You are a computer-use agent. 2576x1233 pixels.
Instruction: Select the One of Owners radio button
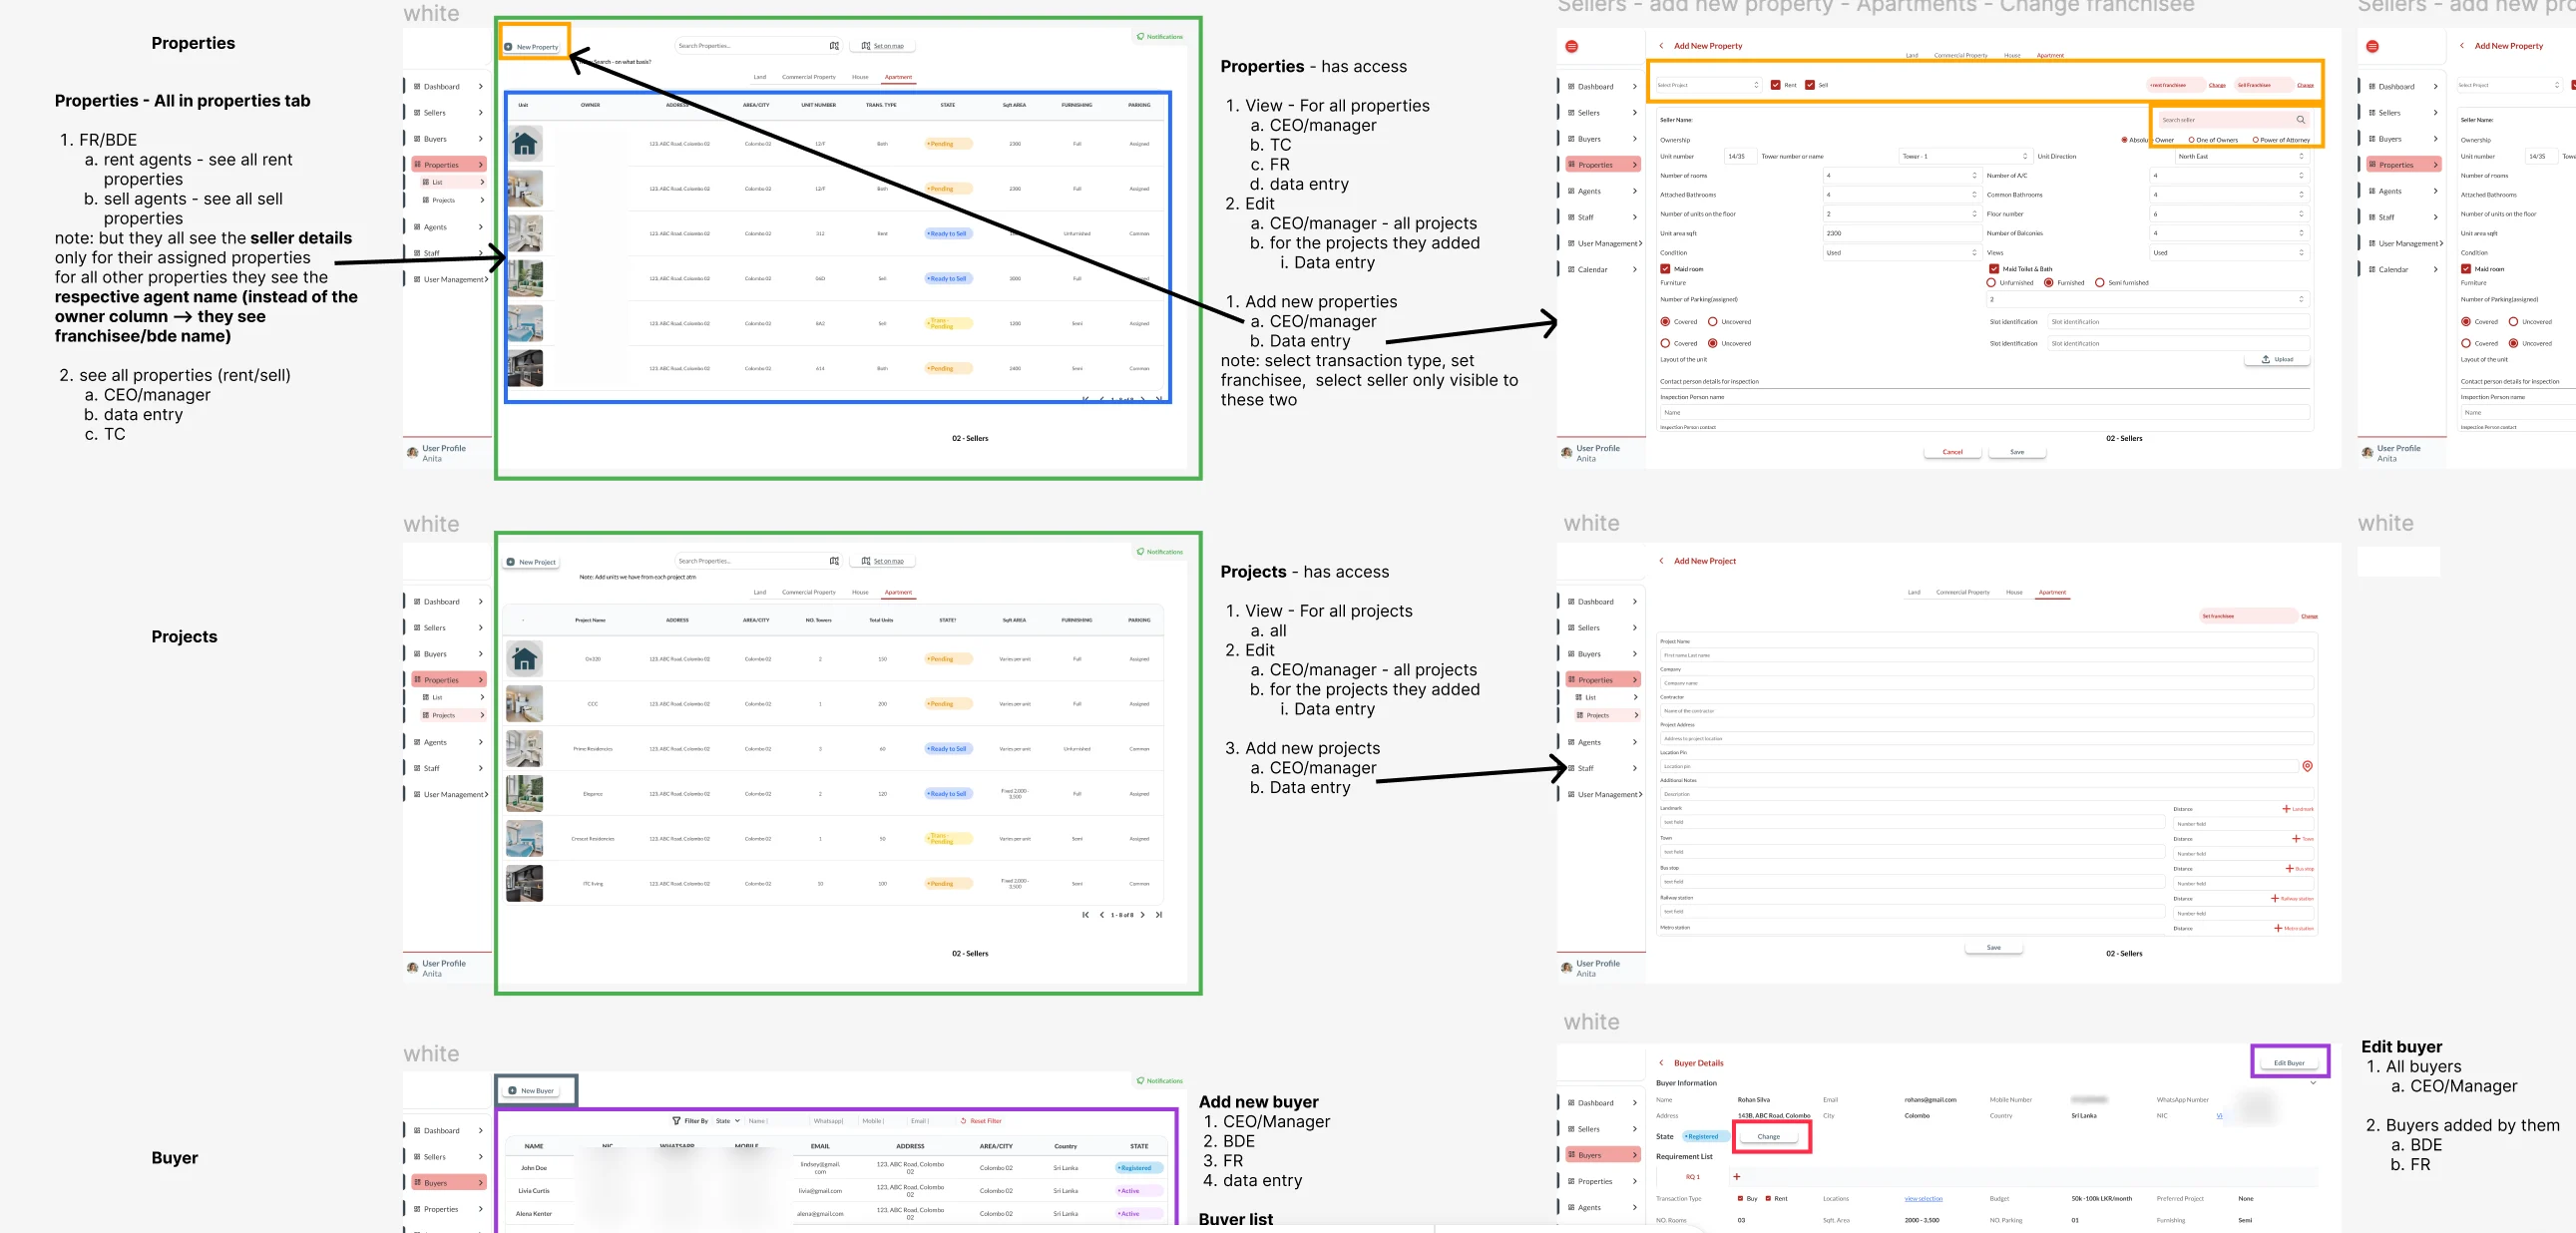(x=2192, y=140)
